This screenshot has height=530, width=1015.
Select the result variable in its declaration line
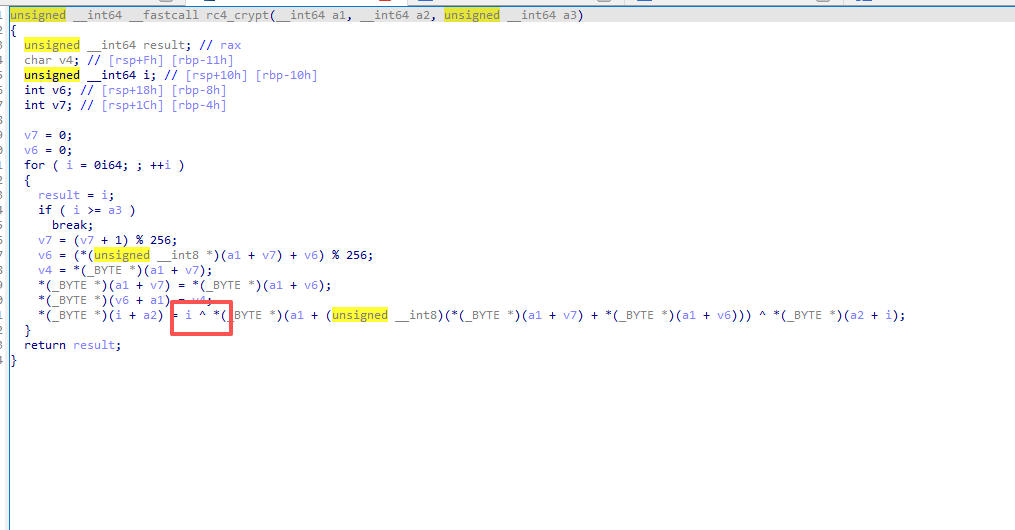pos(164,45)
